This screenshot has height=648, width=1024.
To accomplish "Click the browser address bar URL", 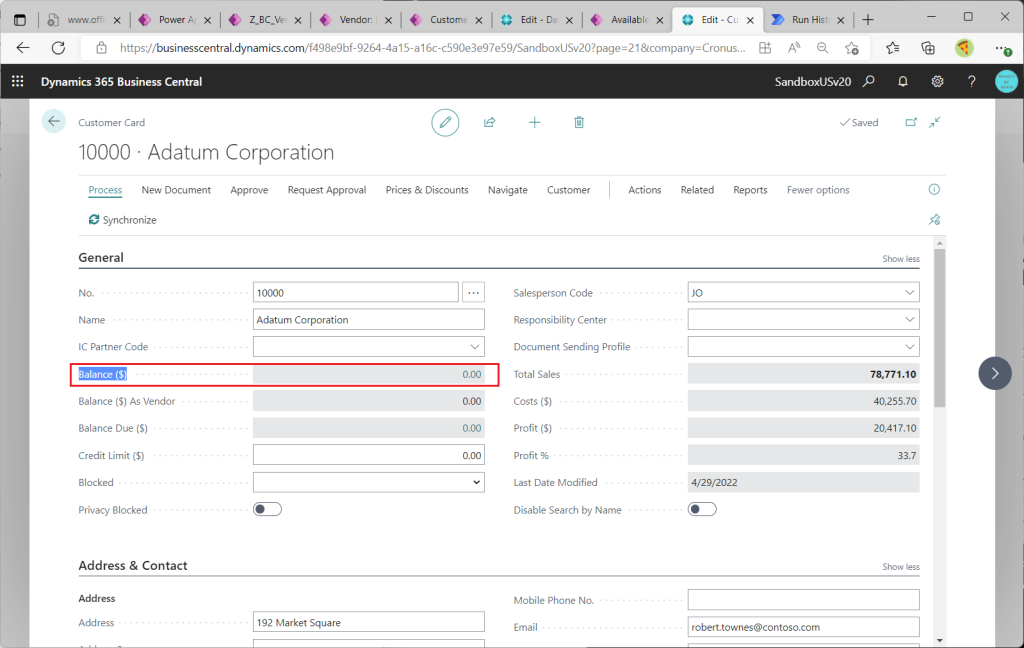I will tap(432, 48).
